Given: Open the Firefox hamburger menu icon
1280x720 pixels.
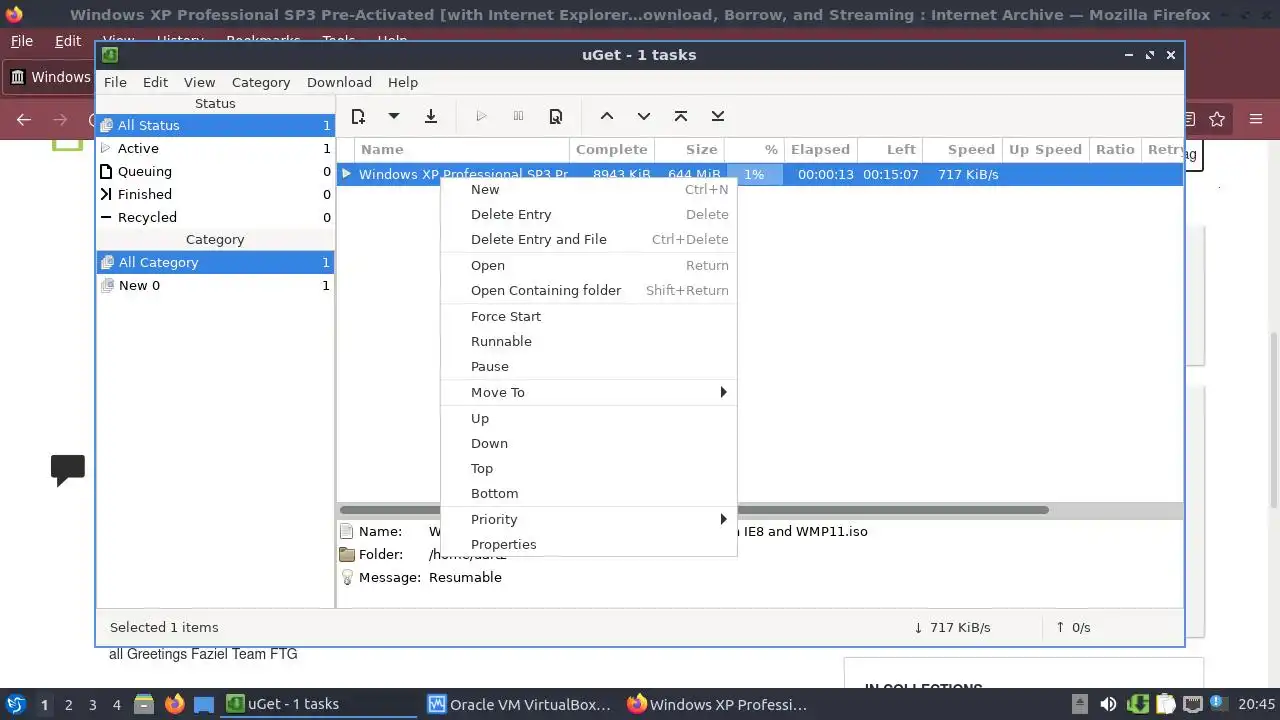Looking at the screenshot, I should coord(1256,119).
